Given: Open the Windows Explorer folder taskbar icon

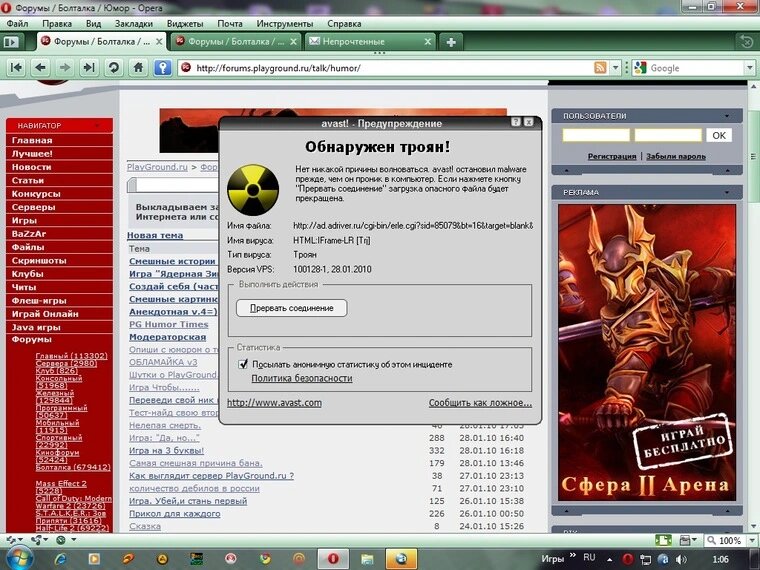Looking at the screenshot, I should click(367, 559).
